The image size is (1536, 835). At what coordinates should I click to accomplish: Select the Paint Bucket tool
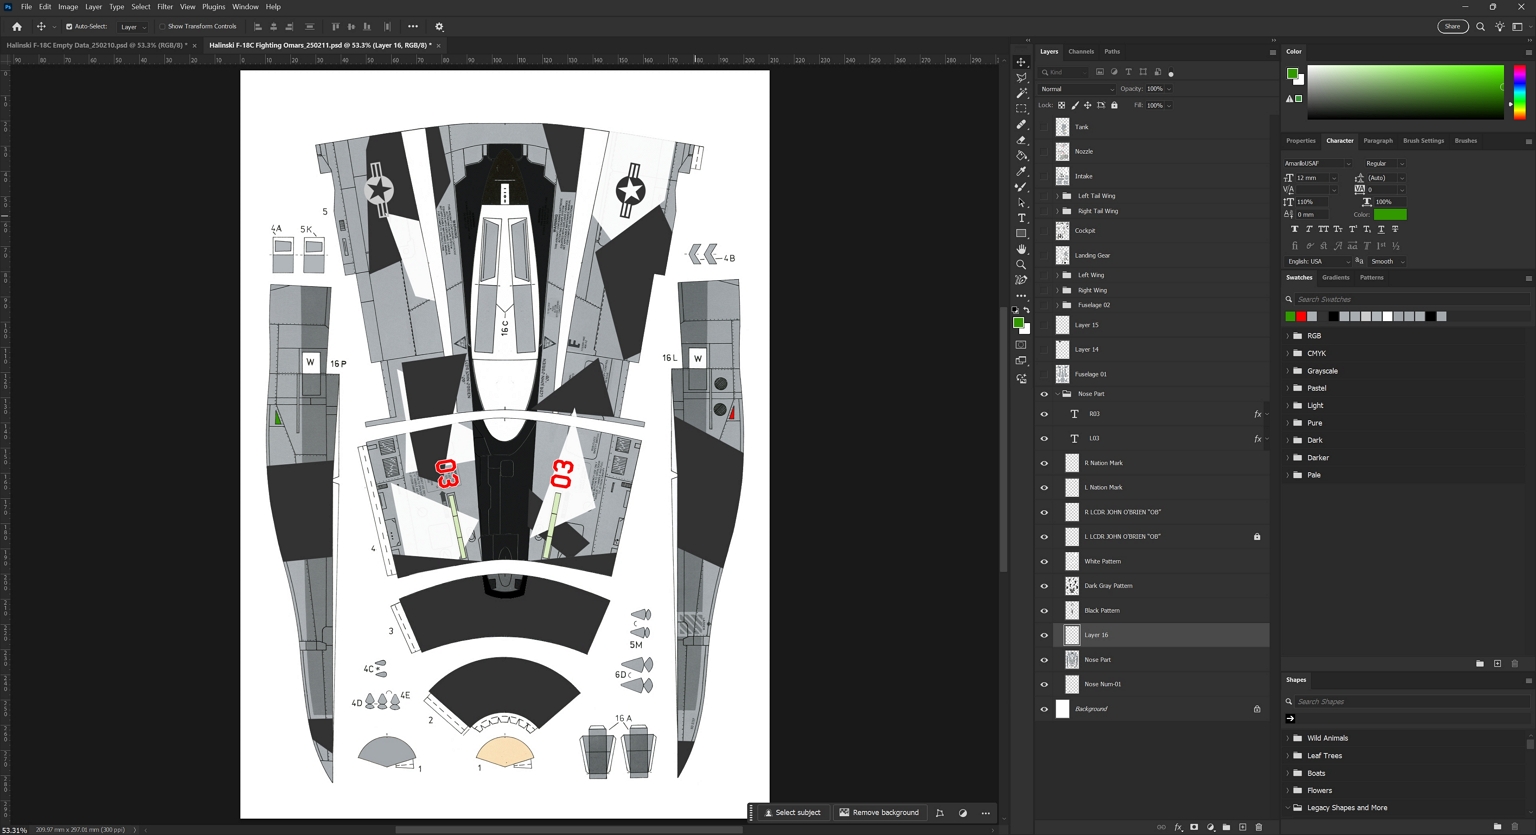coord(1021,155)
